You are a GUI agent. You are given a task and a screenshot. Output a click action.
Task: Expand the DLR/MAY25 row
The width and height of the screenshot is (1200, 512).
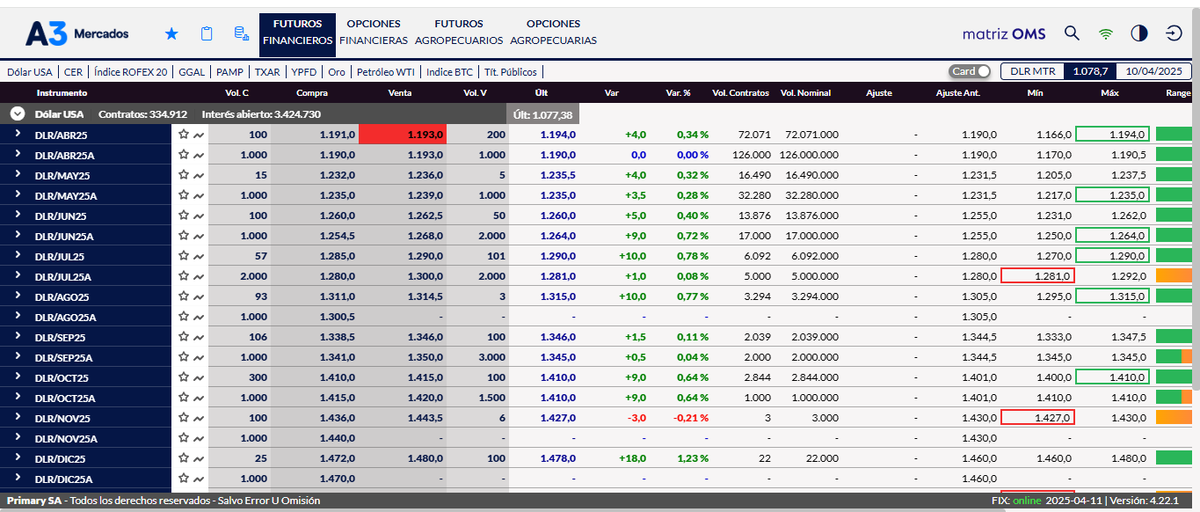(17, 175)
